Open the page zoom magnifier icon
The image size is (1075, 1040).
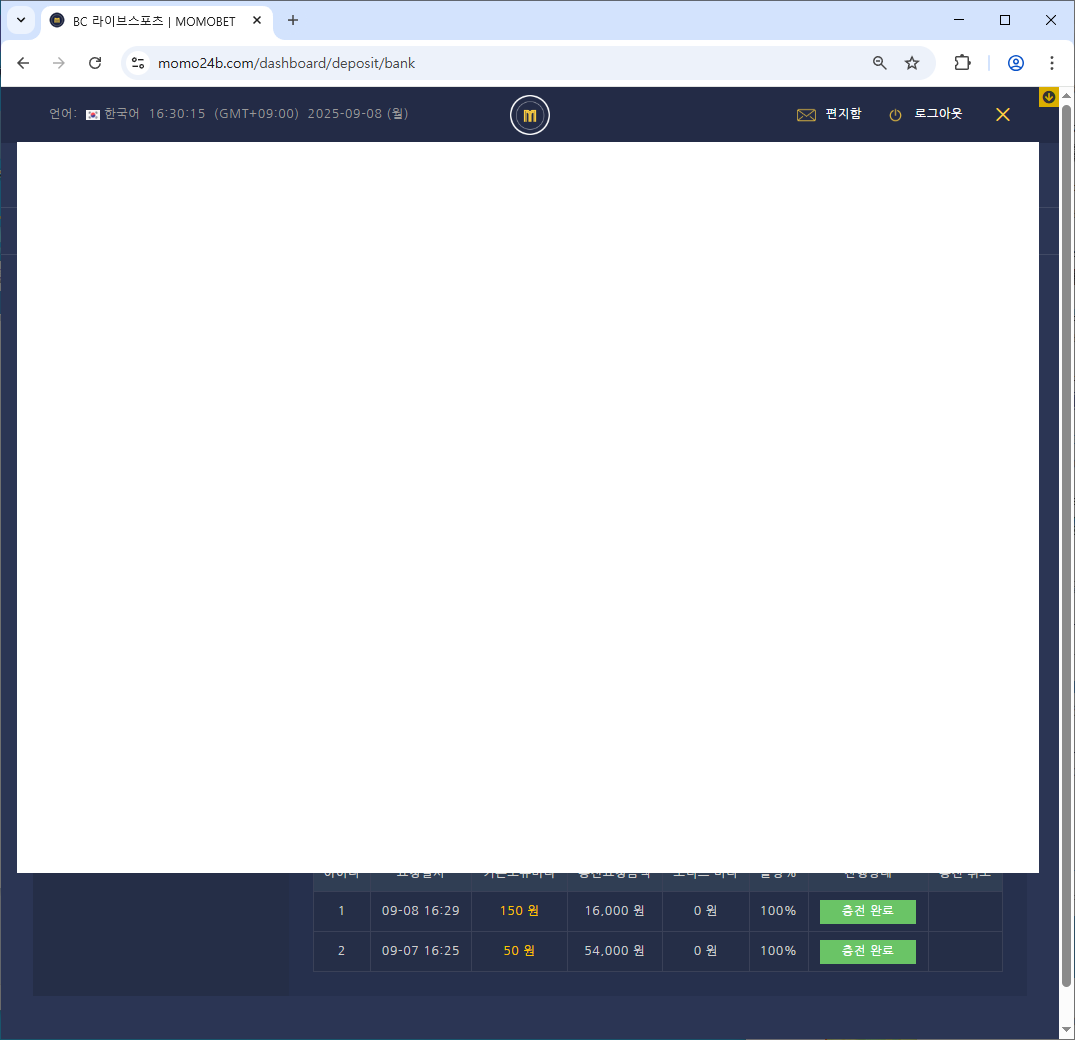click(x=880, y=63)
